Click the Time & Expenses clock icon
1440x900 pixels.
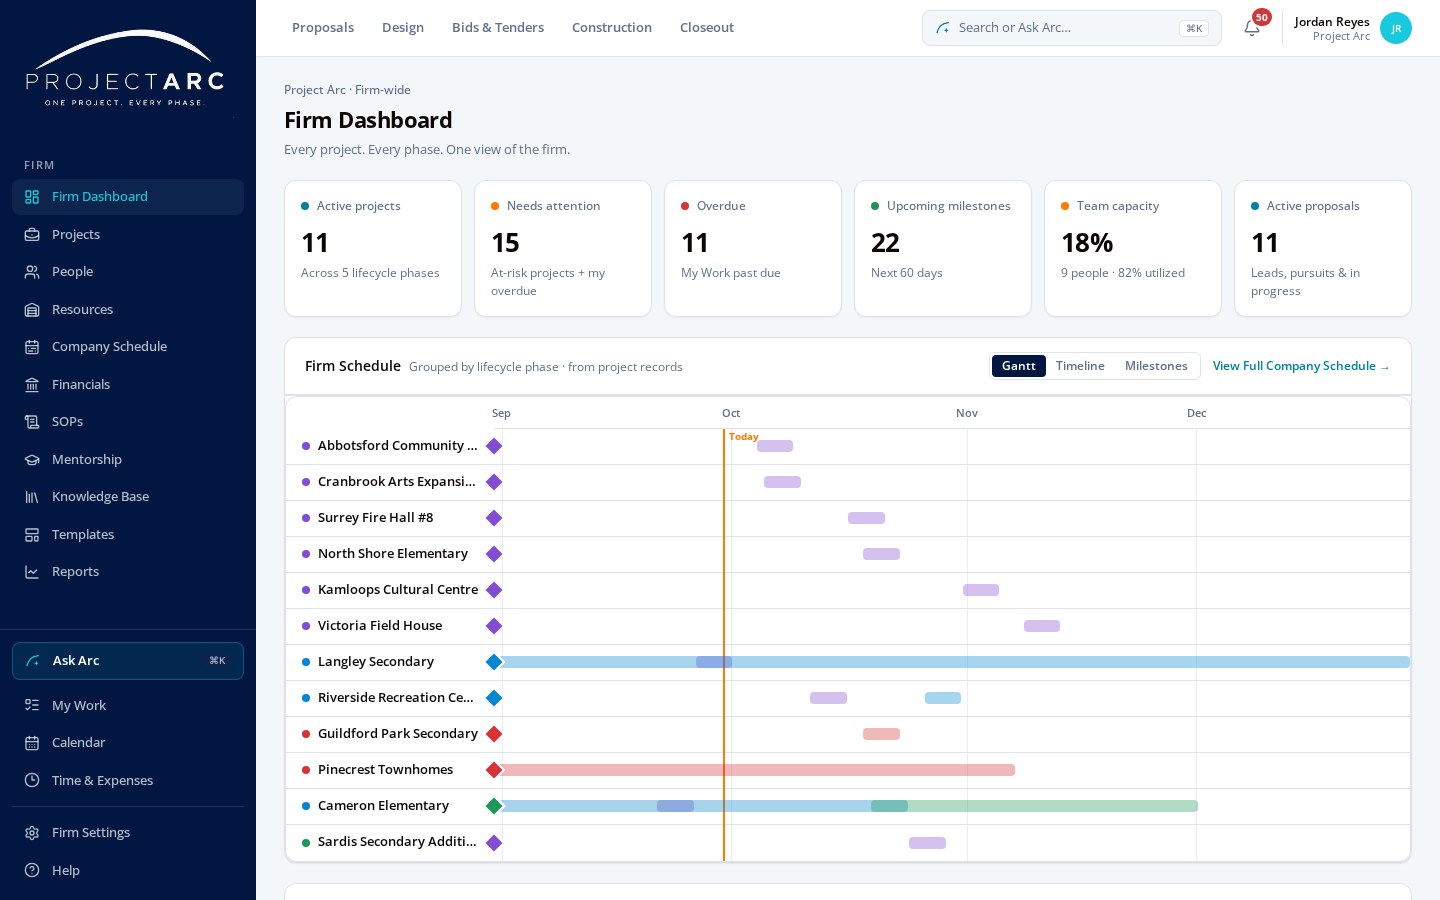pos(32,780)
